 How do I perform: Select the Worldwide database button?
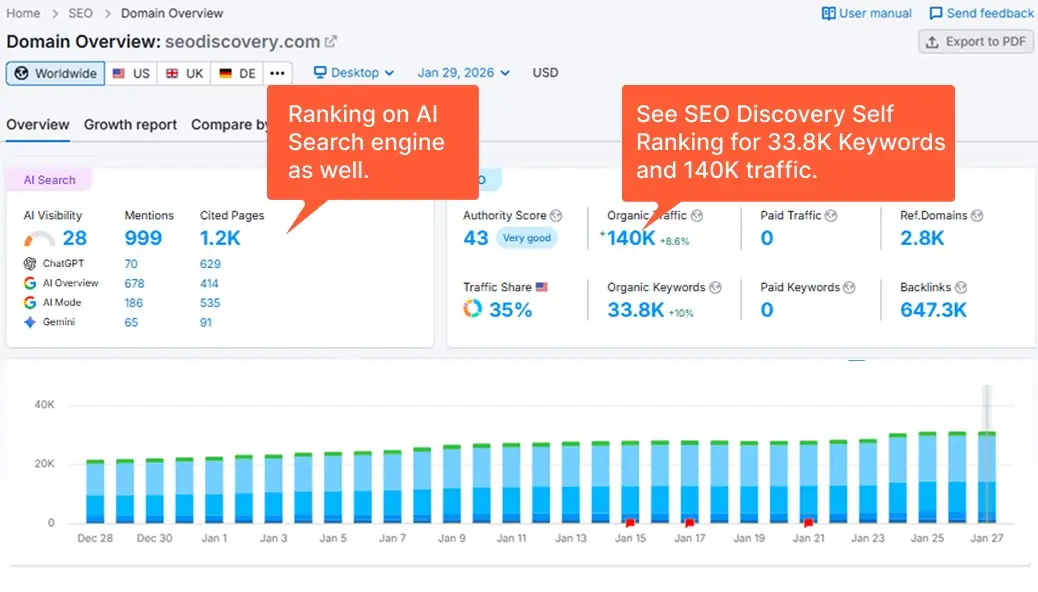56,73
